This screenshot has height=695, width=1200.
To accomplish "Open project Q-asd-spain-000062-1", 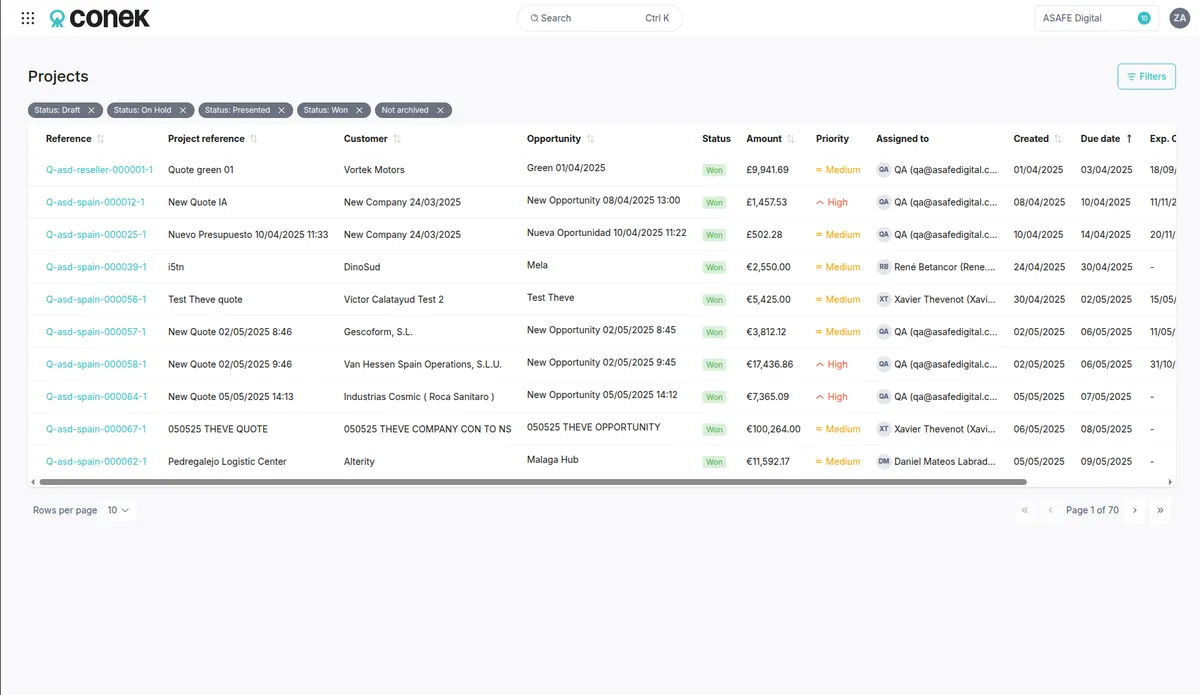I will point(96,462).
